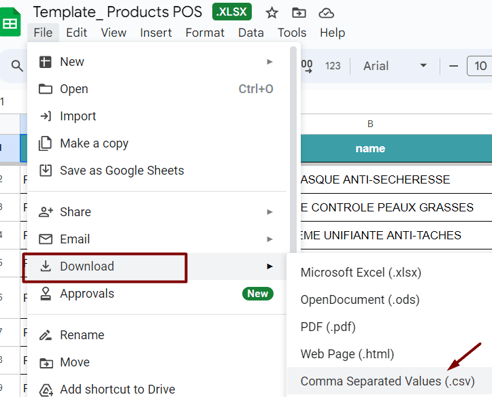Select cell with UNIFIANTE ANTI-TACHES
492x397 pixels.
point(396,235)
